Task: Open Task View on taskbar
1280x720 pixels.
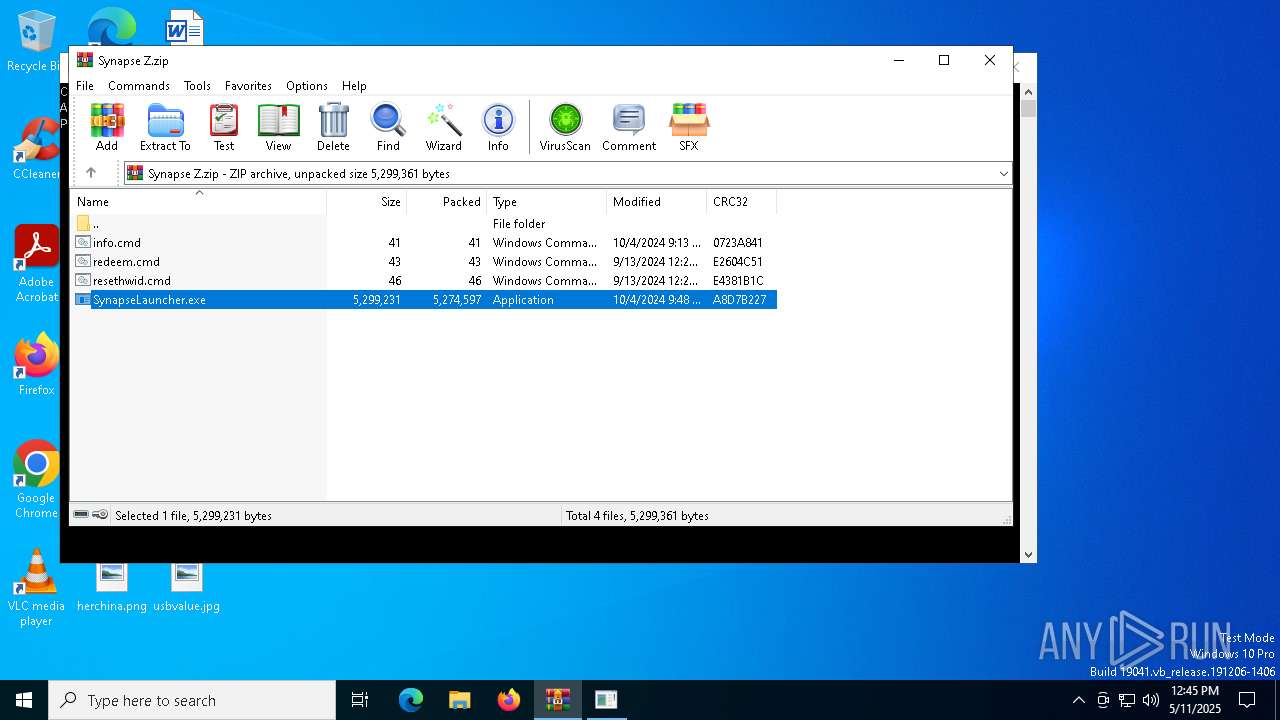Action: click(x=360, y=700)
